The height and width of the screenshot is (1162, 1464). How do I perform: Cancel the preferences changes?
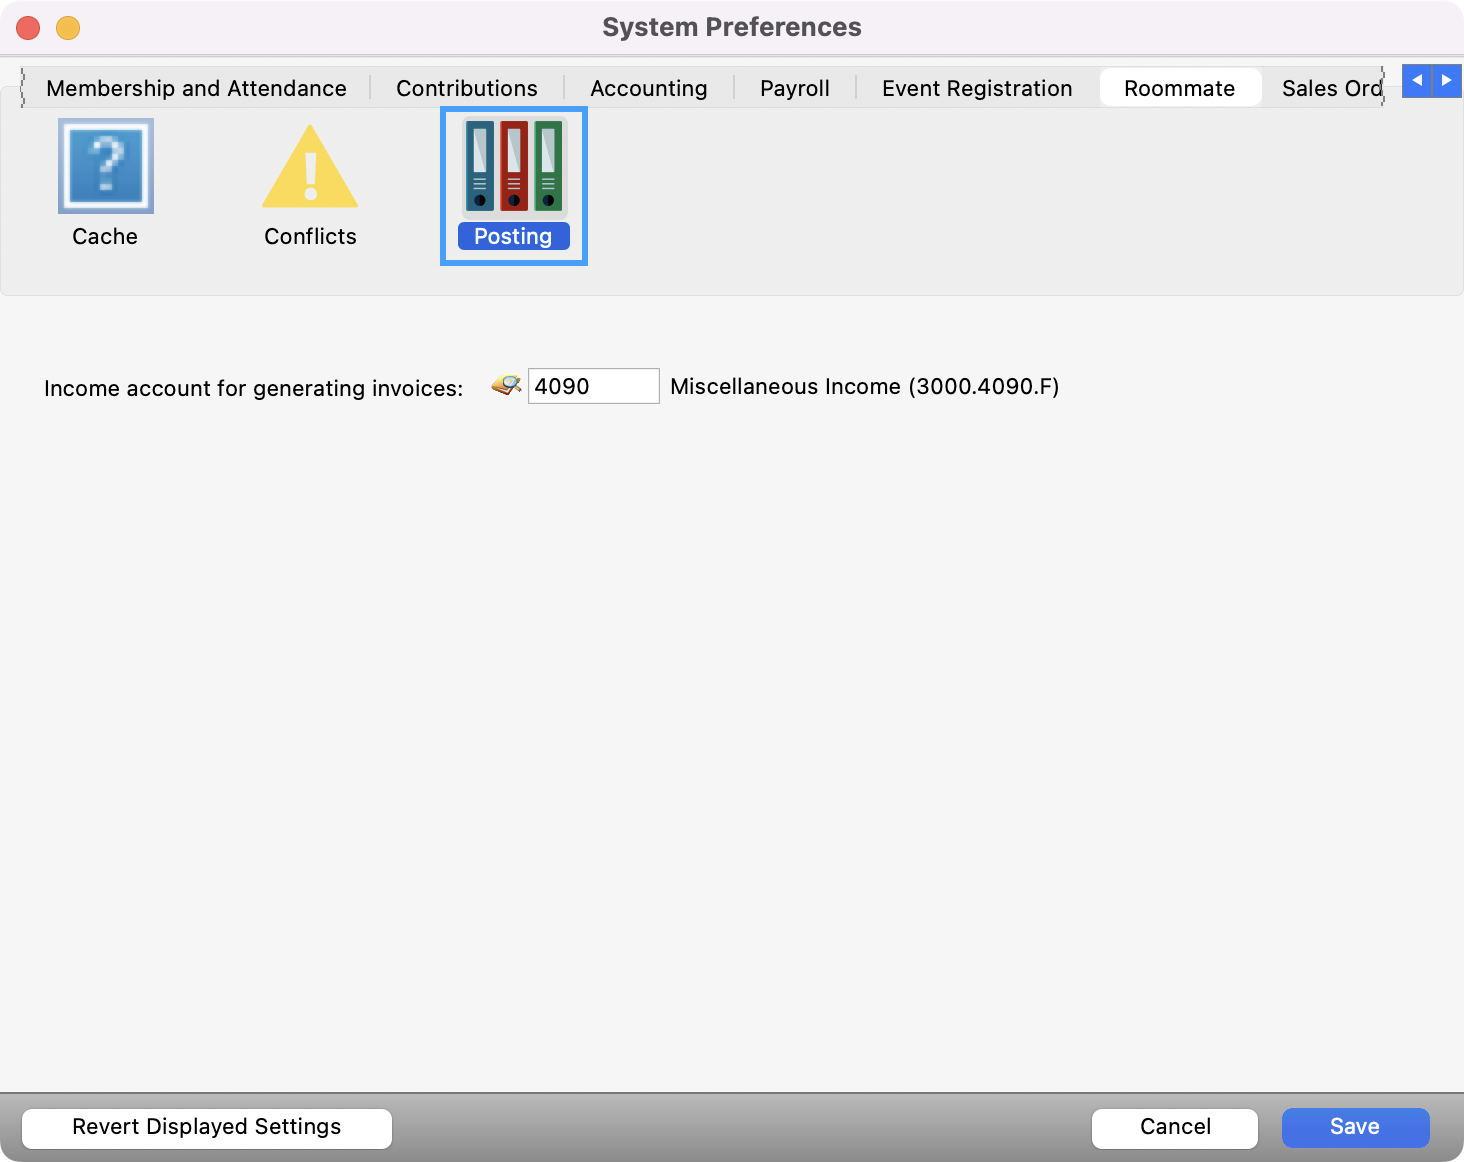1174,1127
